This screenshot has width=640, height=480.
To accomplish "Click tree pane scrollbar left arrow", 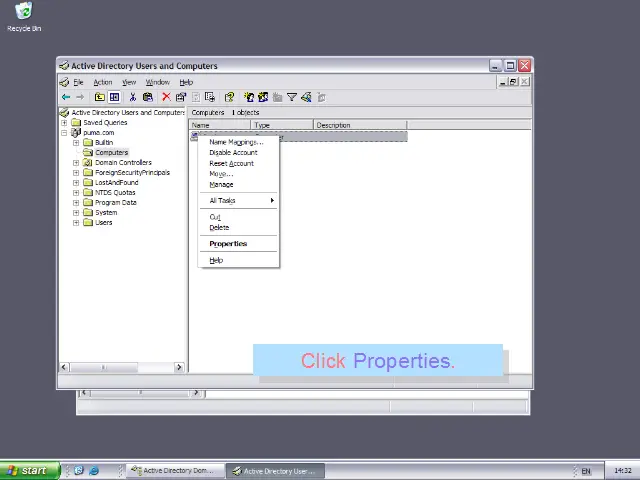I will [x=64, y=367].
